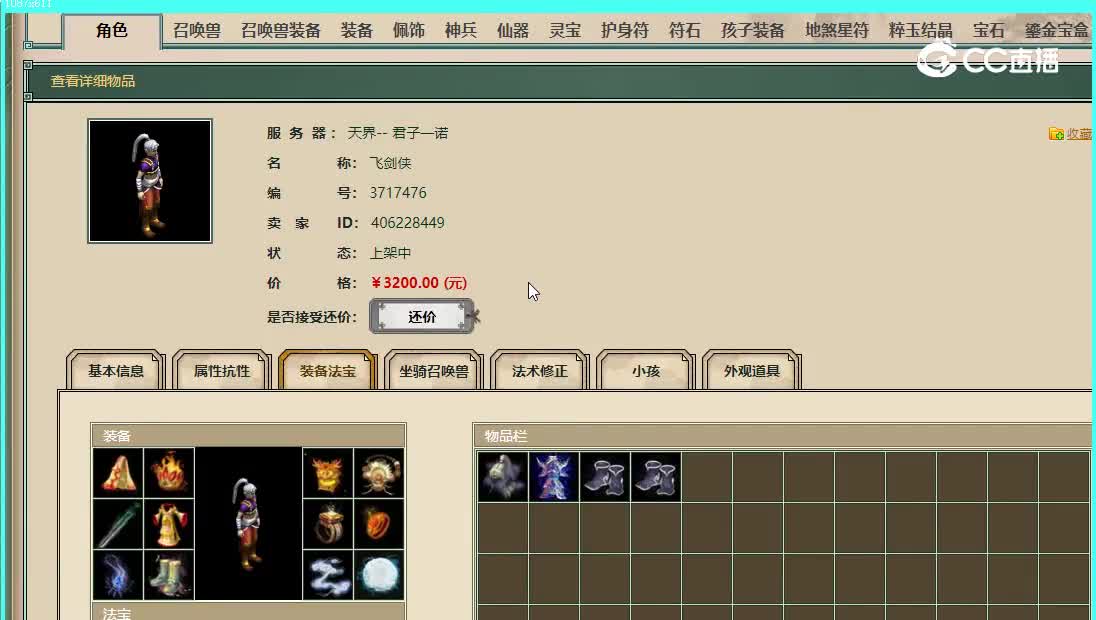Inspect the golden beast mask equipment icon

[328, 473]
